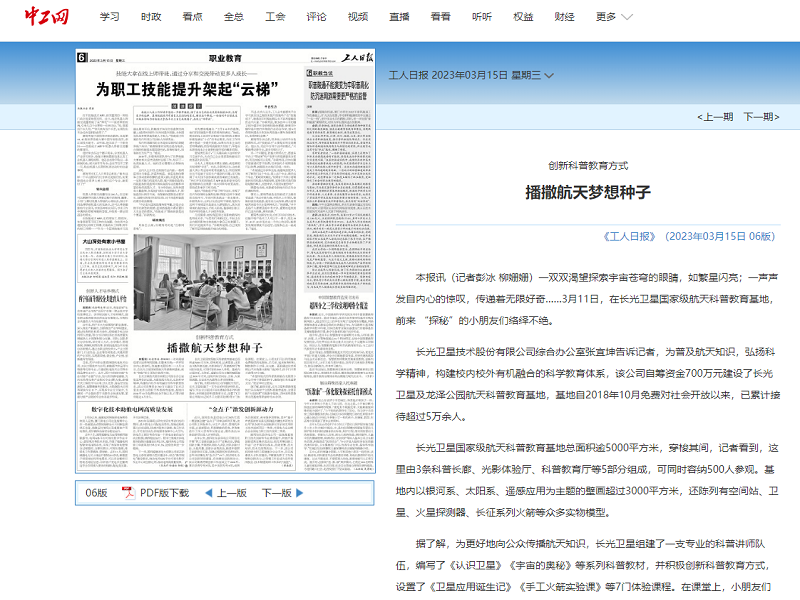Click the PDF download icon
This screenshot has width=800, height=600.
(128, 493)
